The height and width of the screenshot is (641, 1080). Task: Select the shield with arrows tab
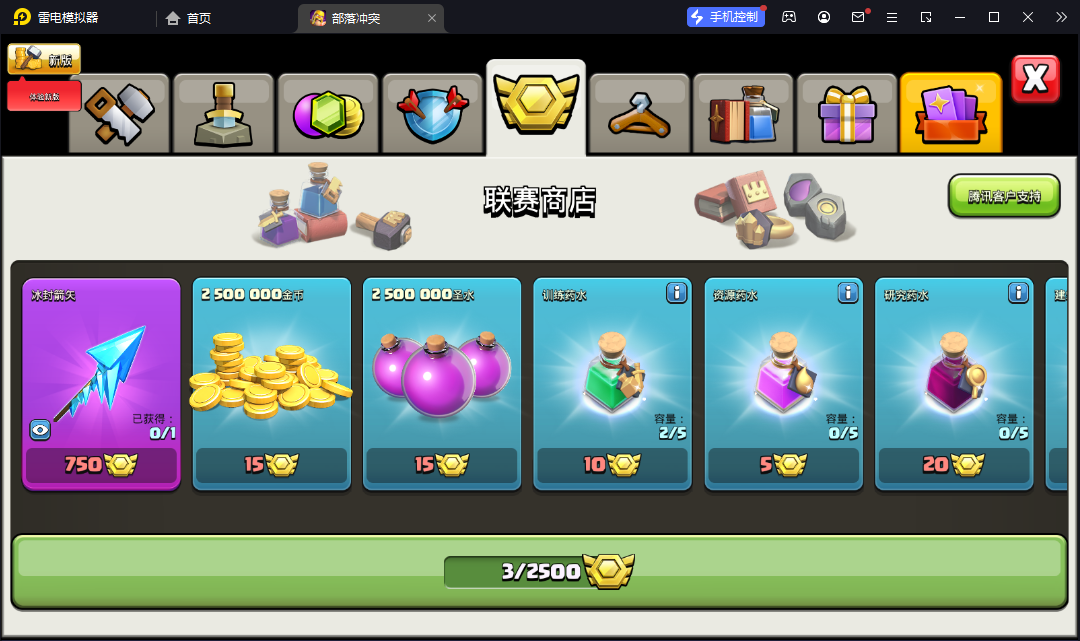pos(433,114)
